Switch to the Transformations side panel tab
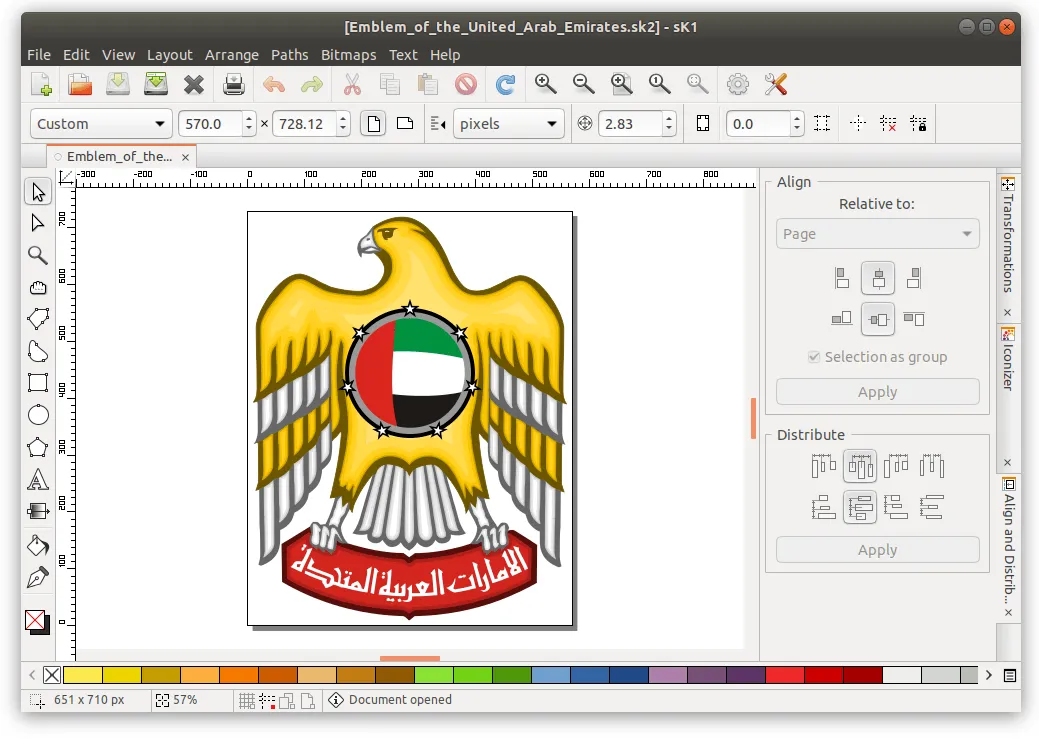The height and width of the screenshot is (739, 1039). click(1008, 235)
